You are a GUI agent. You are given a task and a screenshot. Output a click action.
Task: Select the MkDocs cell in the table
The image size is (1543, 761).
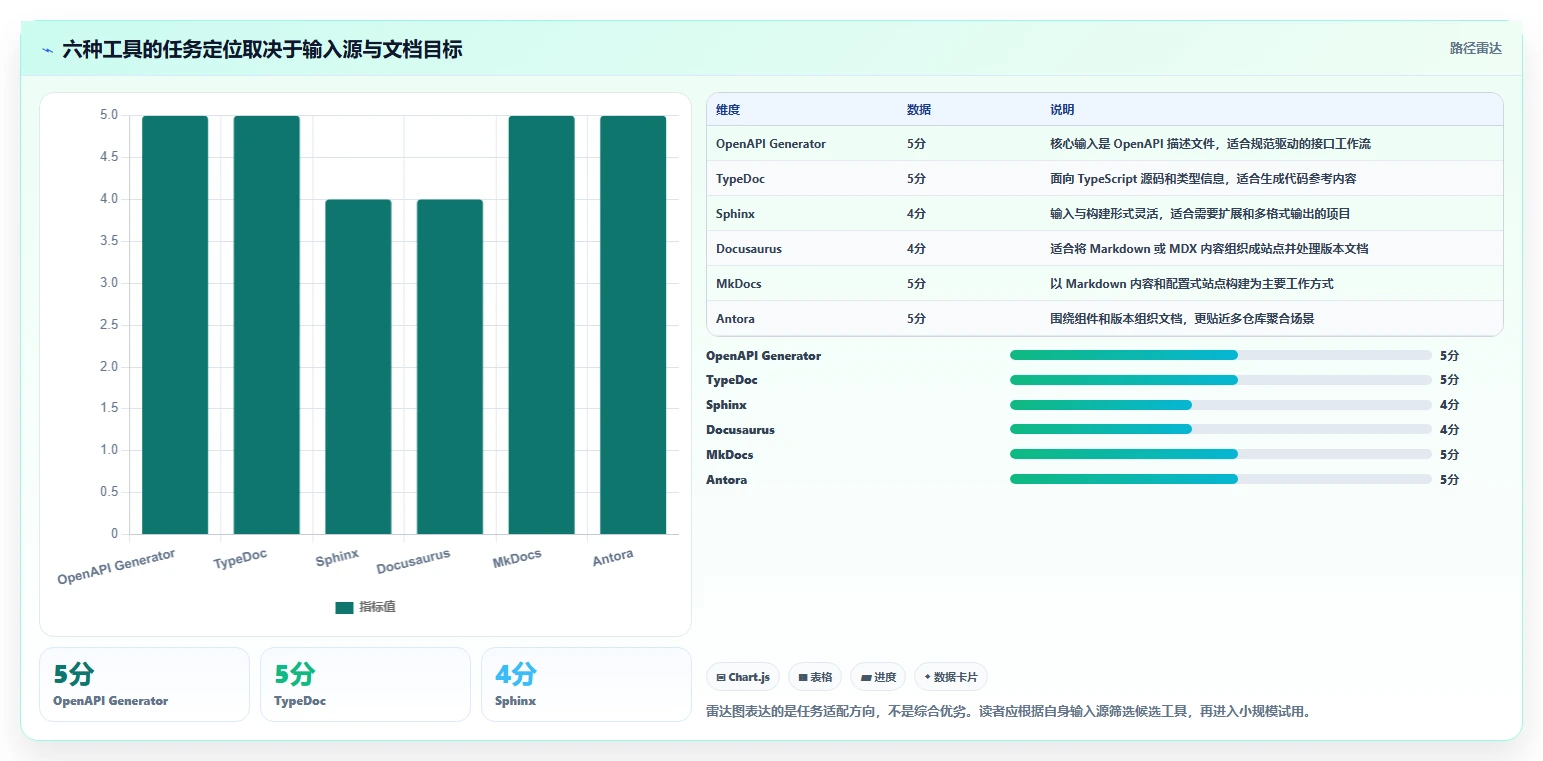739,284
